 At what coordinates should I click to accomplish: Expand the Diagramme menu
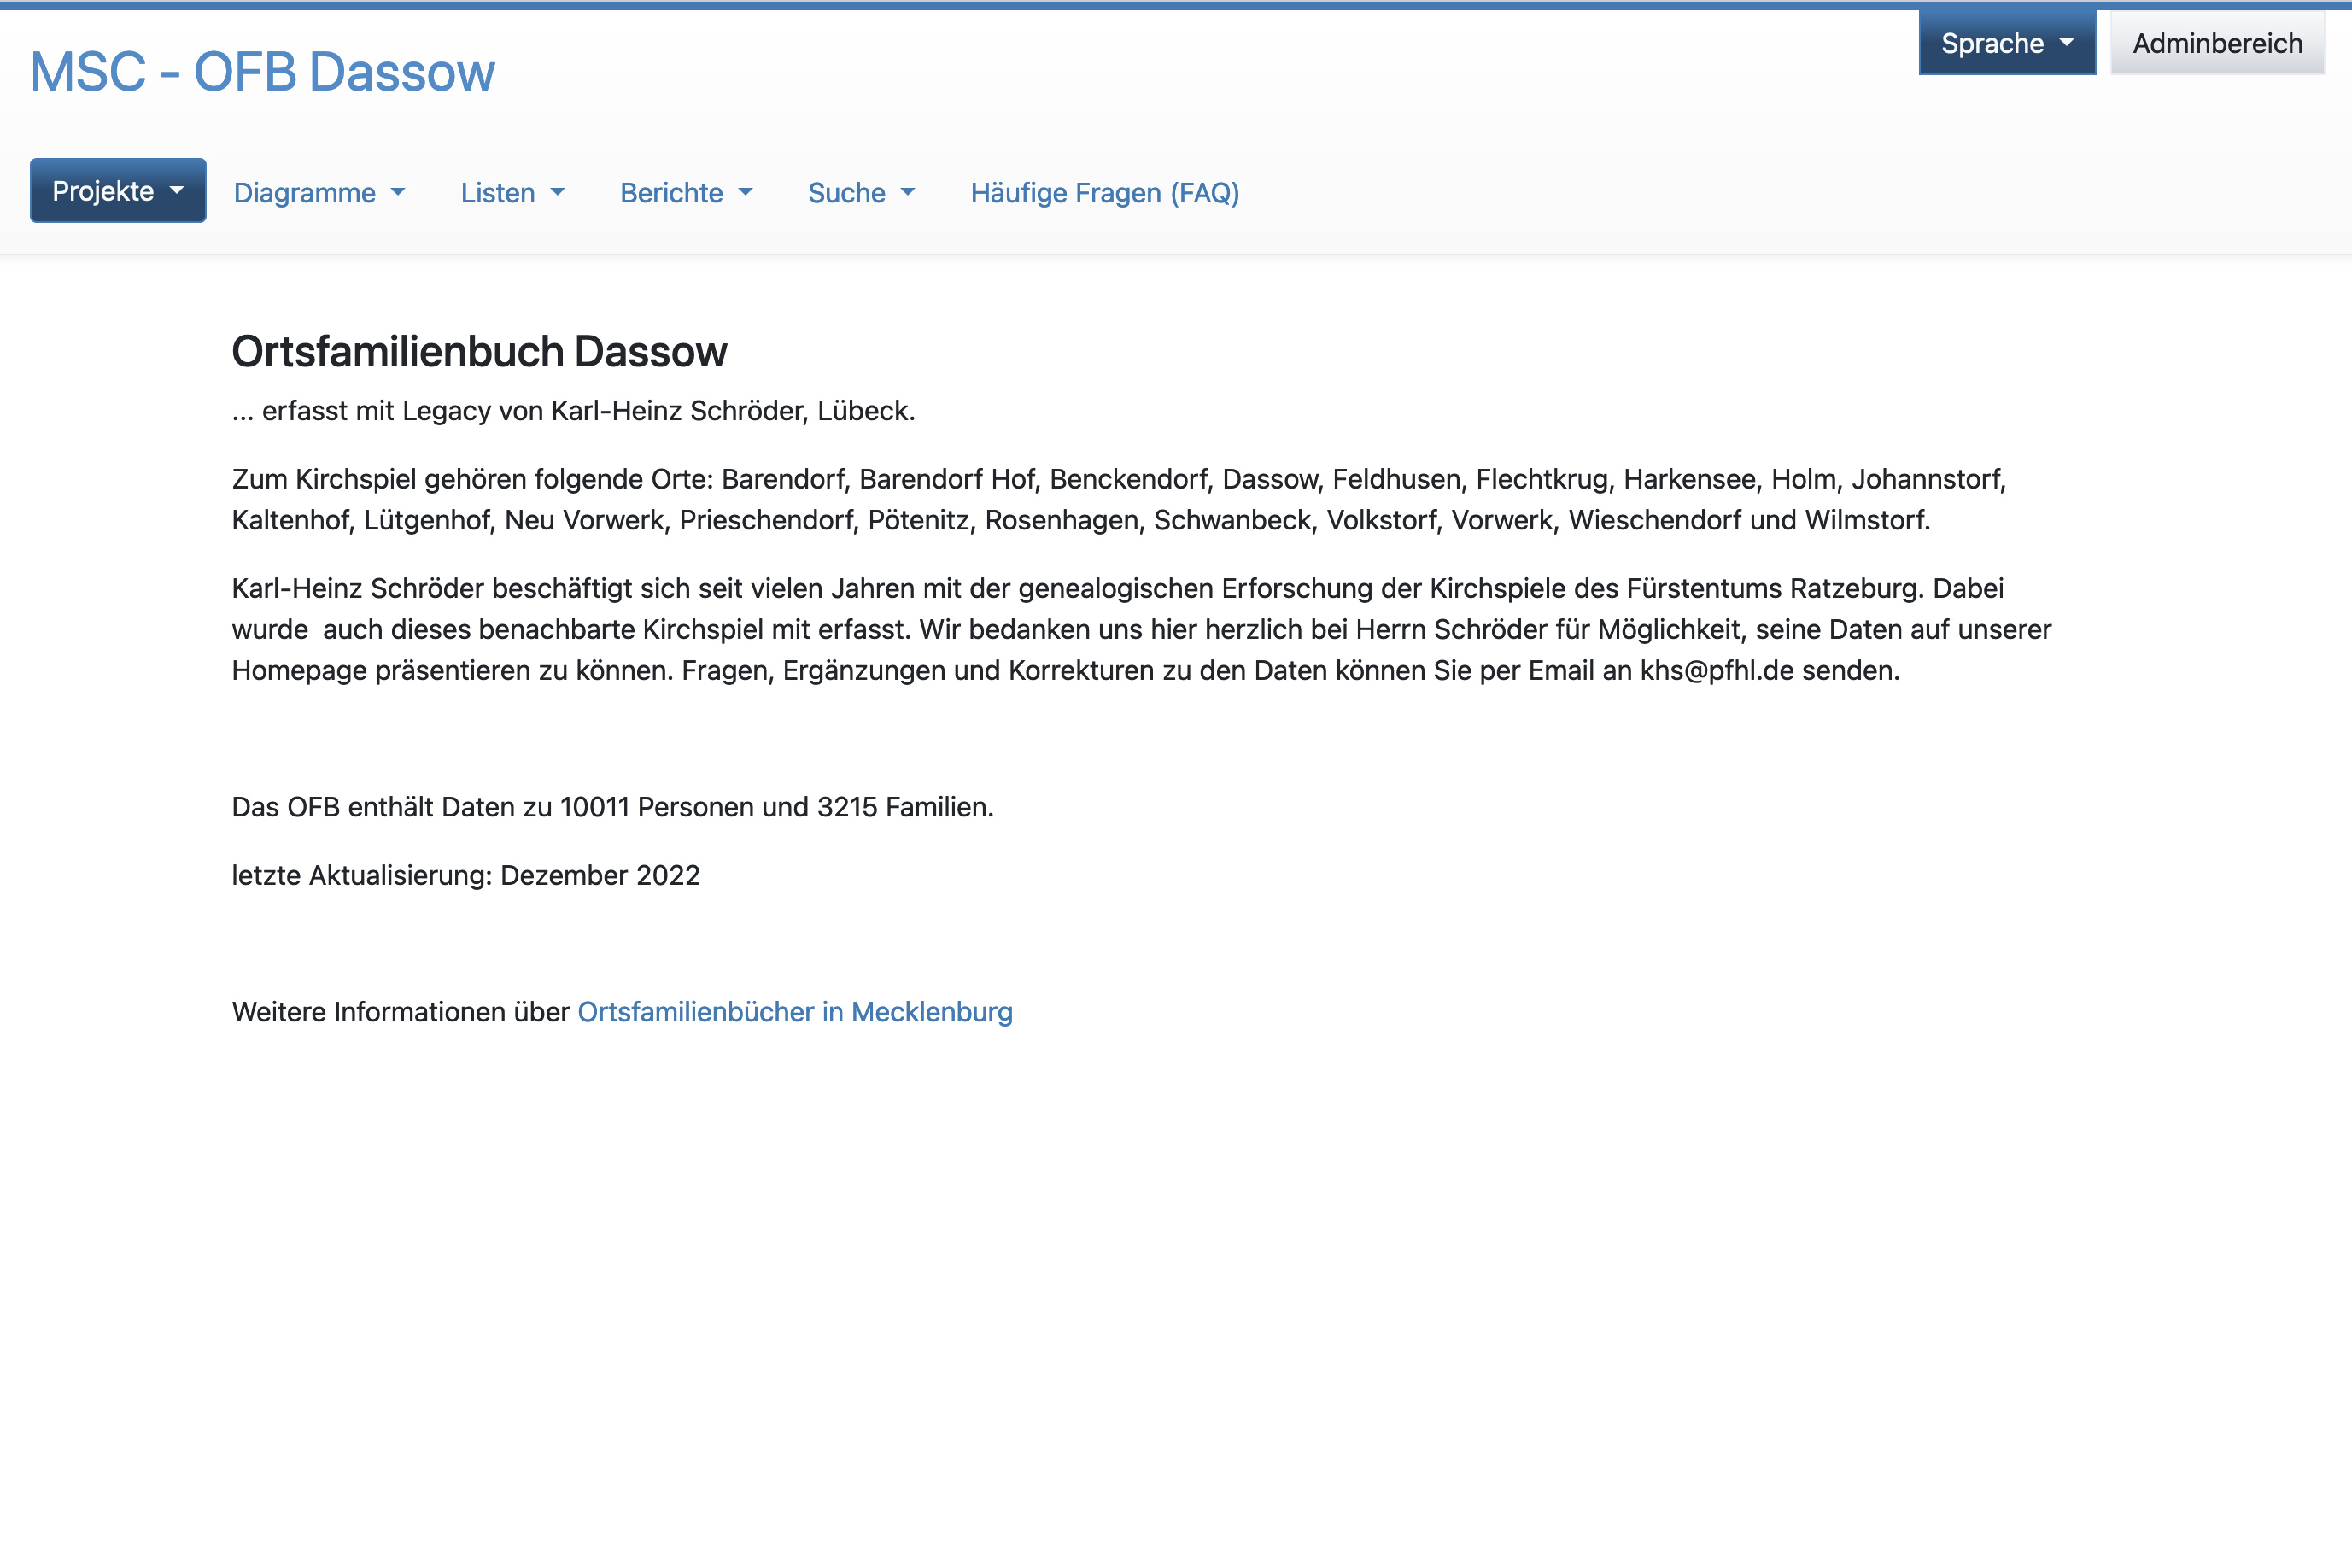(x=318, y=192)
